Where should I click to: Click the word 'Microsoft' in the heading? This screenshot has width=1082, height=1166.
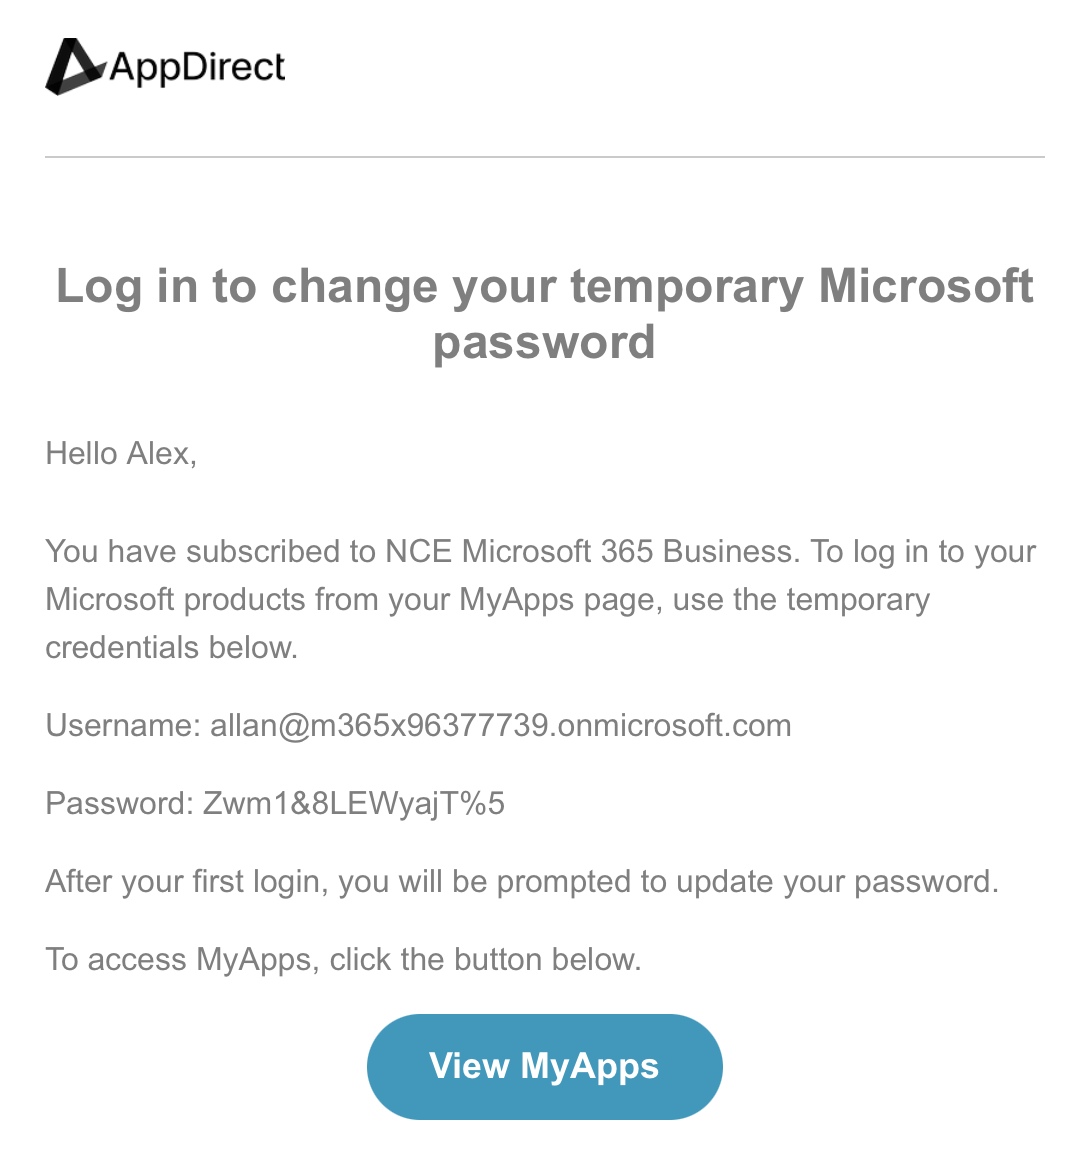point(926,286)
